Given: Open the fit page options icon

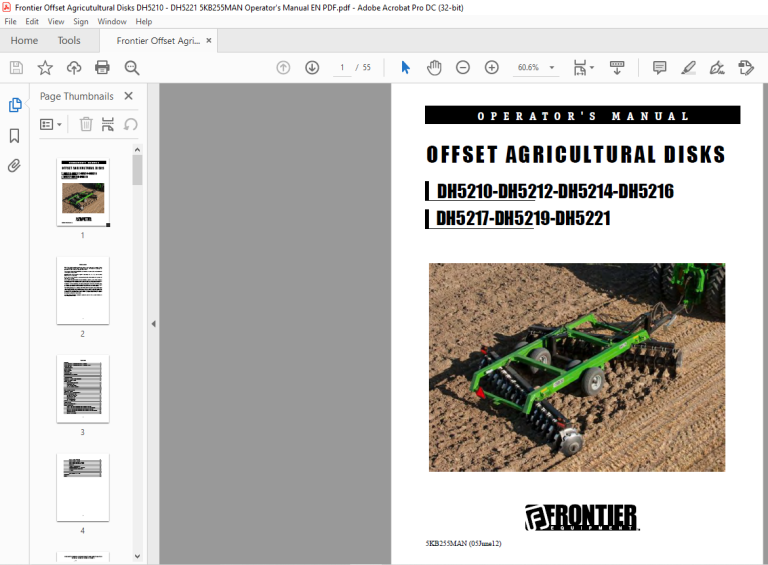Looking at the screenshot, I should pos(583,68).
